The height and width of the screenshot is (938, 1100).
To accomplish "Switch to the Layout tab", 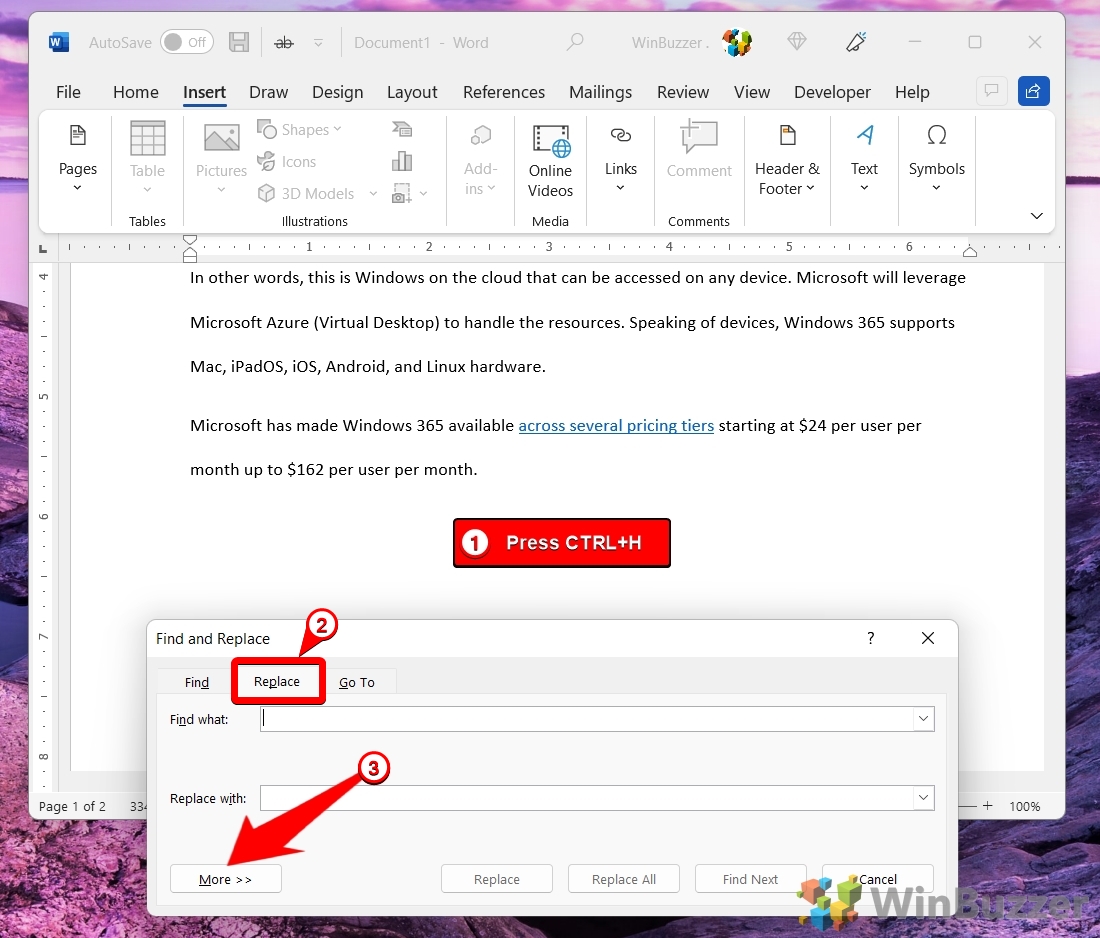I will (412, 92).
